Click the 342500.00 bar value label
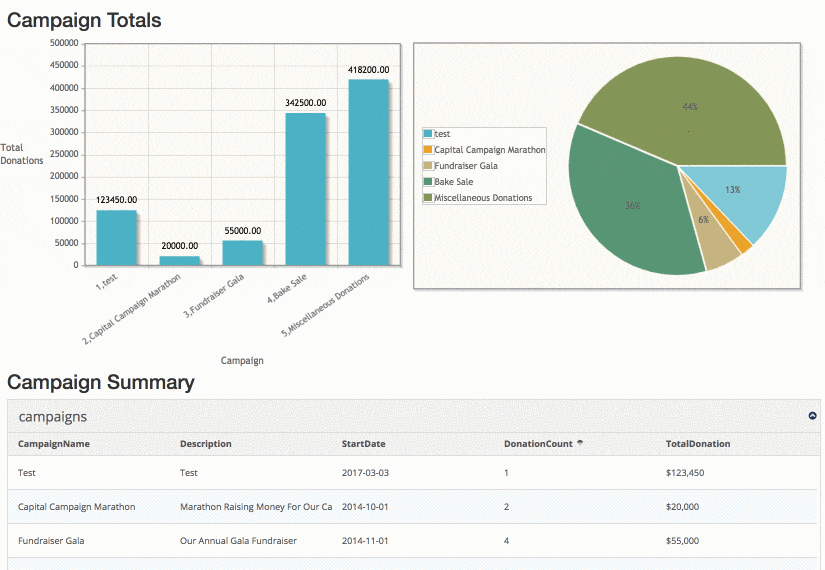825x570 pixels. coord(306,103)
